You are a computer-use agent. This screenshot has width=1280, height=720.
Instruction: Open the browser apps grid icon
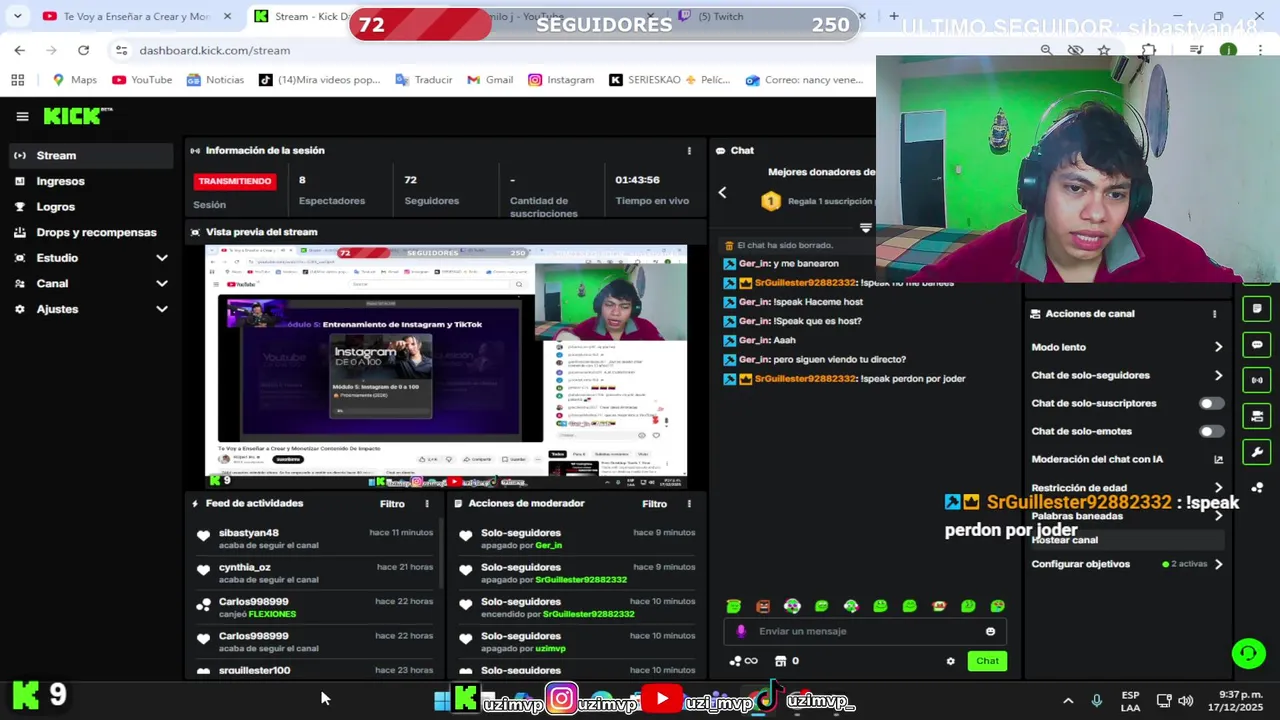coord(17,80)
